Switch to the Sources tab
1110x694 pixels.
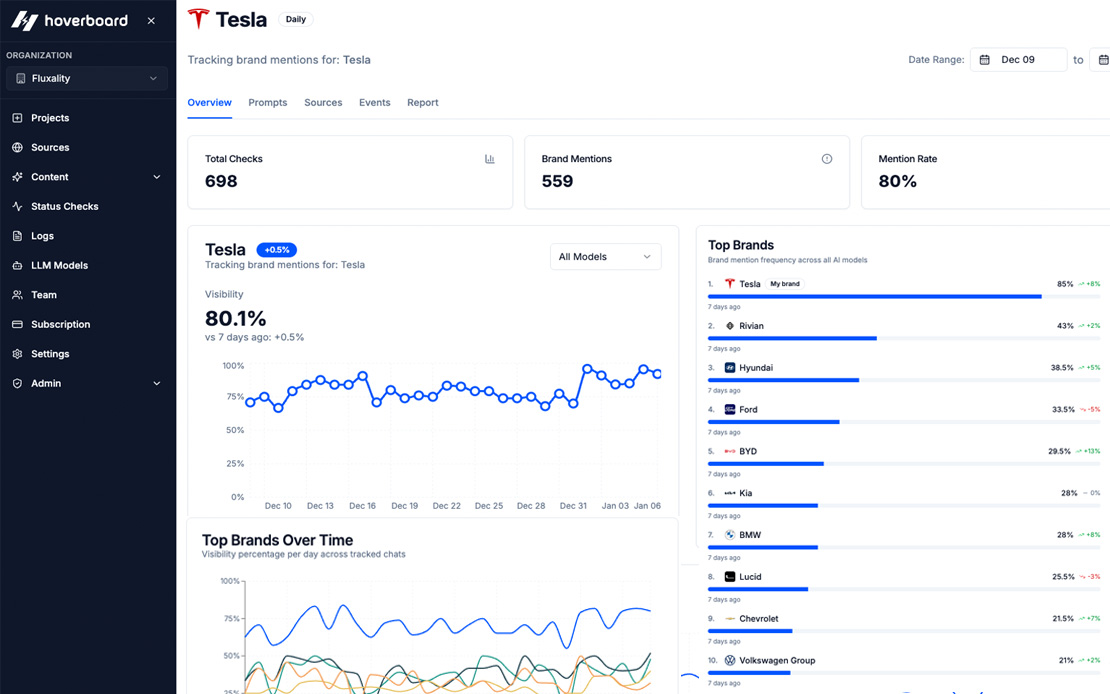(324, 103)
